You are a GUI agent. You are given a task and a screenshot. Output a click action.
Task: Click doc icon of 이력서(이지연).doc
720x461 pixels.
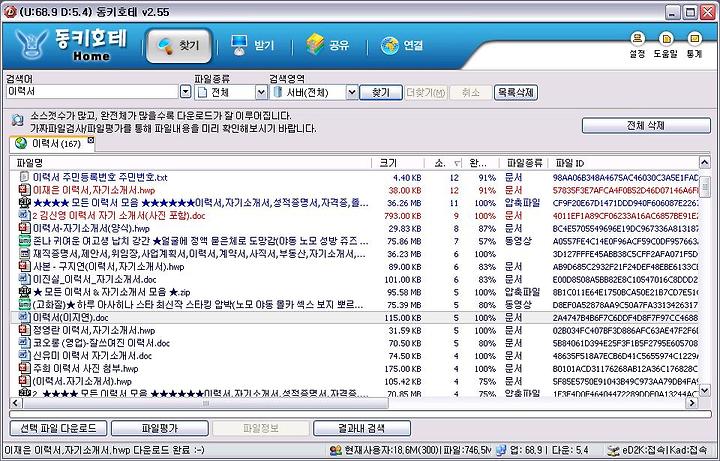(24, 317)
